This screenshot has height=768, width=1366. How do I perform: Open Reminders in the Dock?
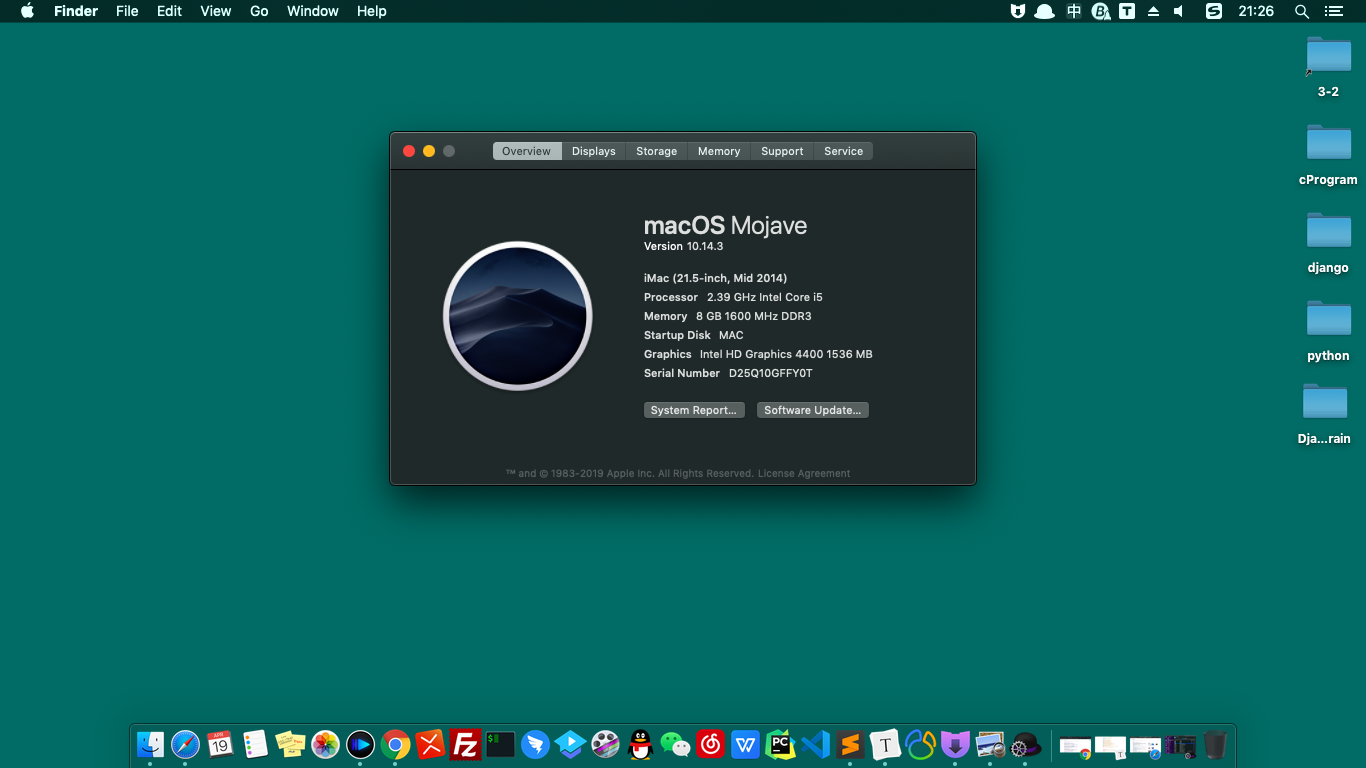[x=255, y=745]
